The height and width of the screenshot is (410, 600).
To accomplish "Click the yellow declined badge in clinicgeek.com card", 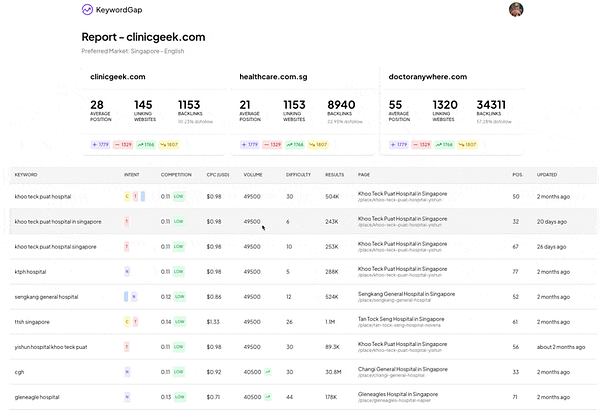I will point(169,145).
